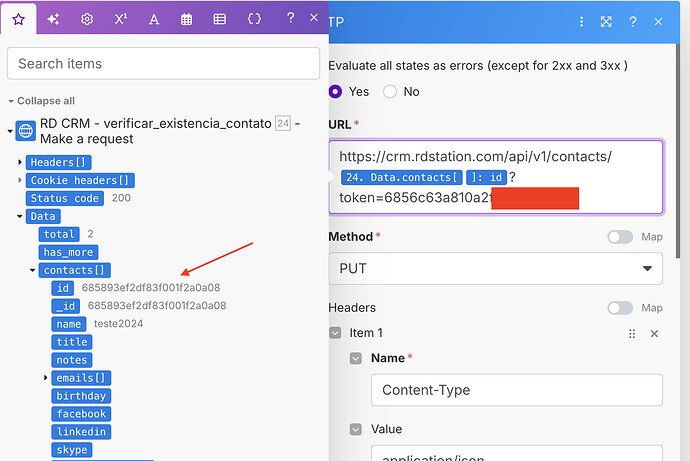Image resolution: width=690 pixels, height=461 pixels.
Task: Select the Cookie headers[] pill
Action: coord(80,180)
